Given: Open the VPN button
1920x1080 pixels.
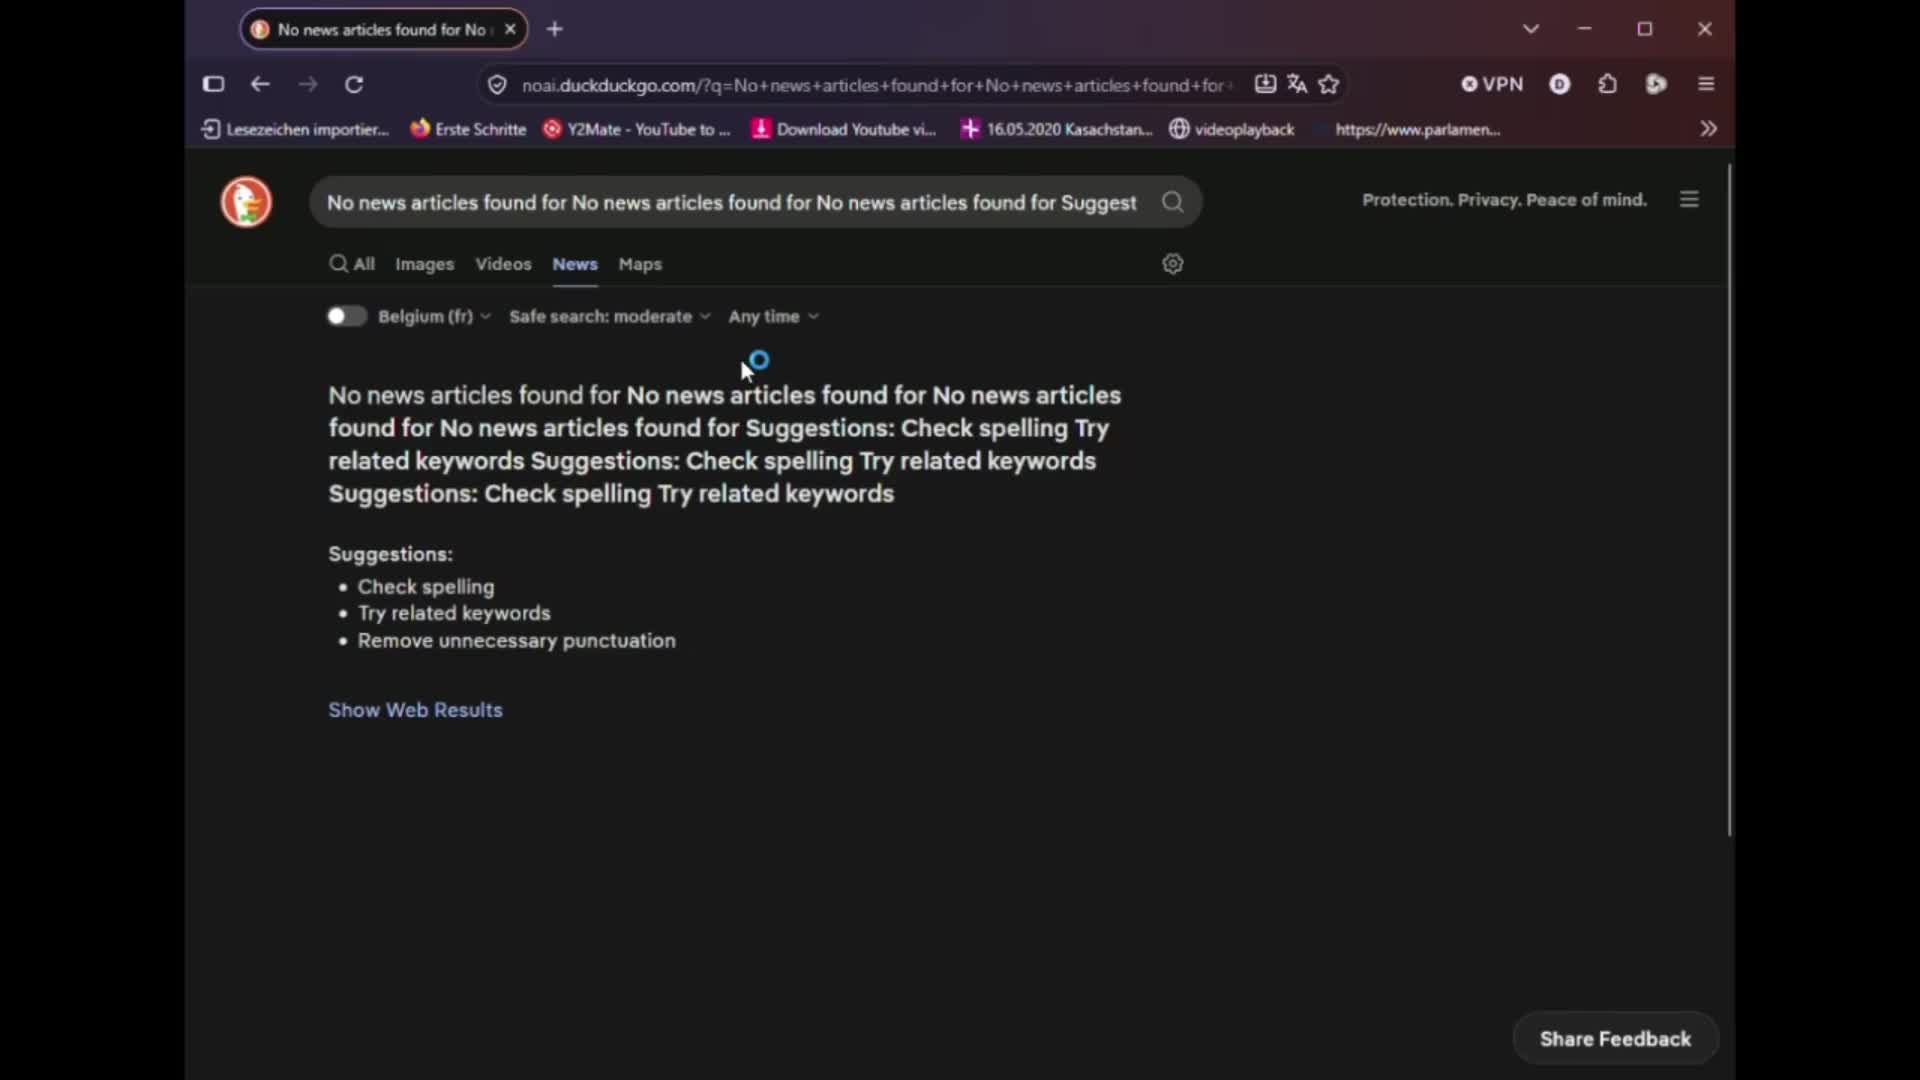Looking at the screenshot, I should point(1492,84).
